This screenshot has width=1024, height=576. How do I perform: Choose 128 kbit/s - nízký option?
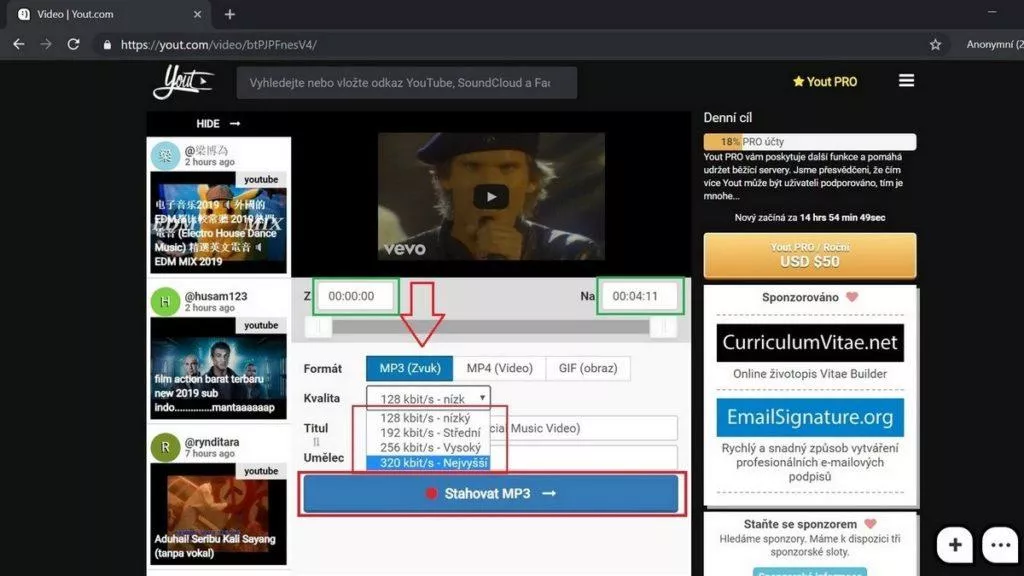[428, 418]
